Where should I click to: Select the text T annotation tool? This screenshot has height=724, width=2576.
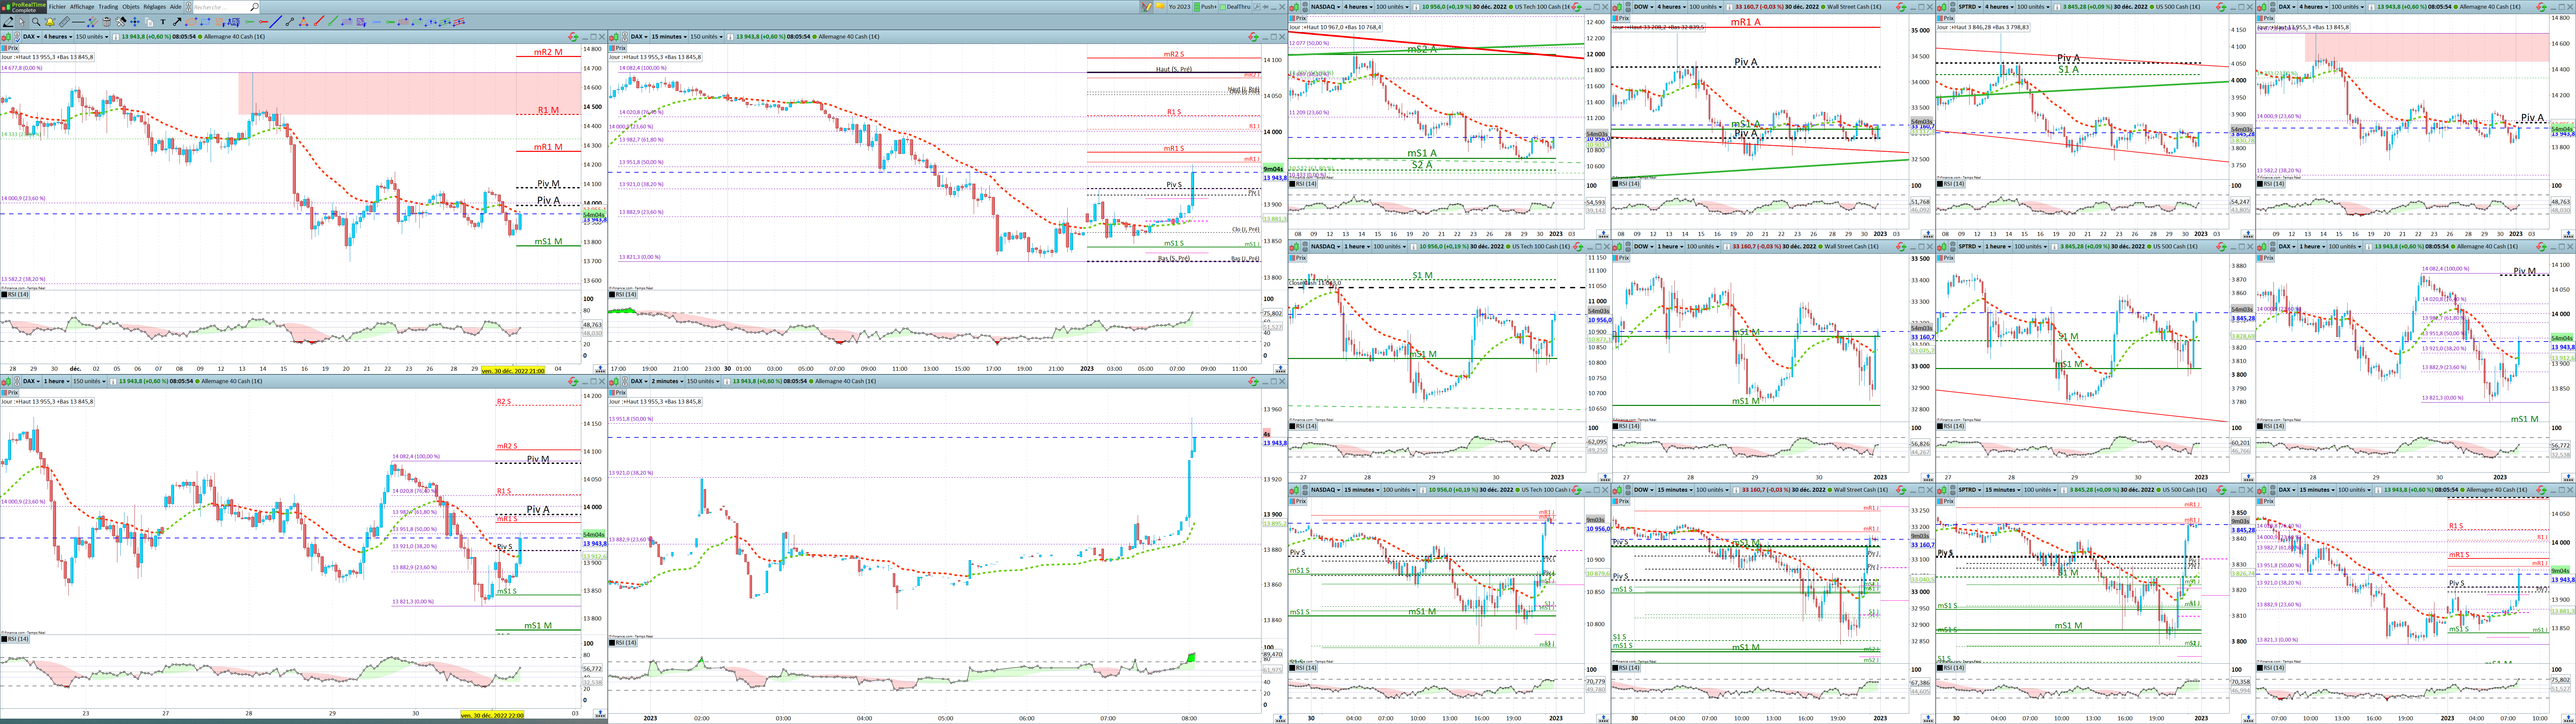coord(163,22)
